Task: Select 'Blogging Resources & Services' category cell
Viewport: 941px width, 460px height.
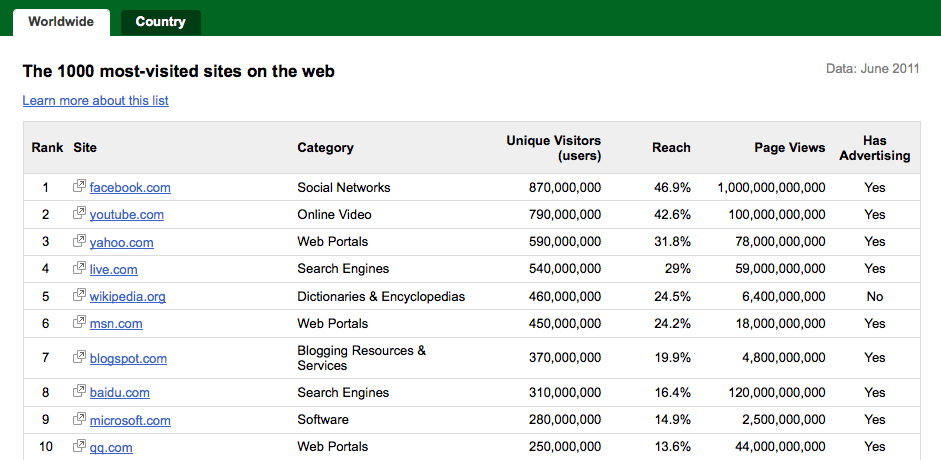Action: [361, 358]
